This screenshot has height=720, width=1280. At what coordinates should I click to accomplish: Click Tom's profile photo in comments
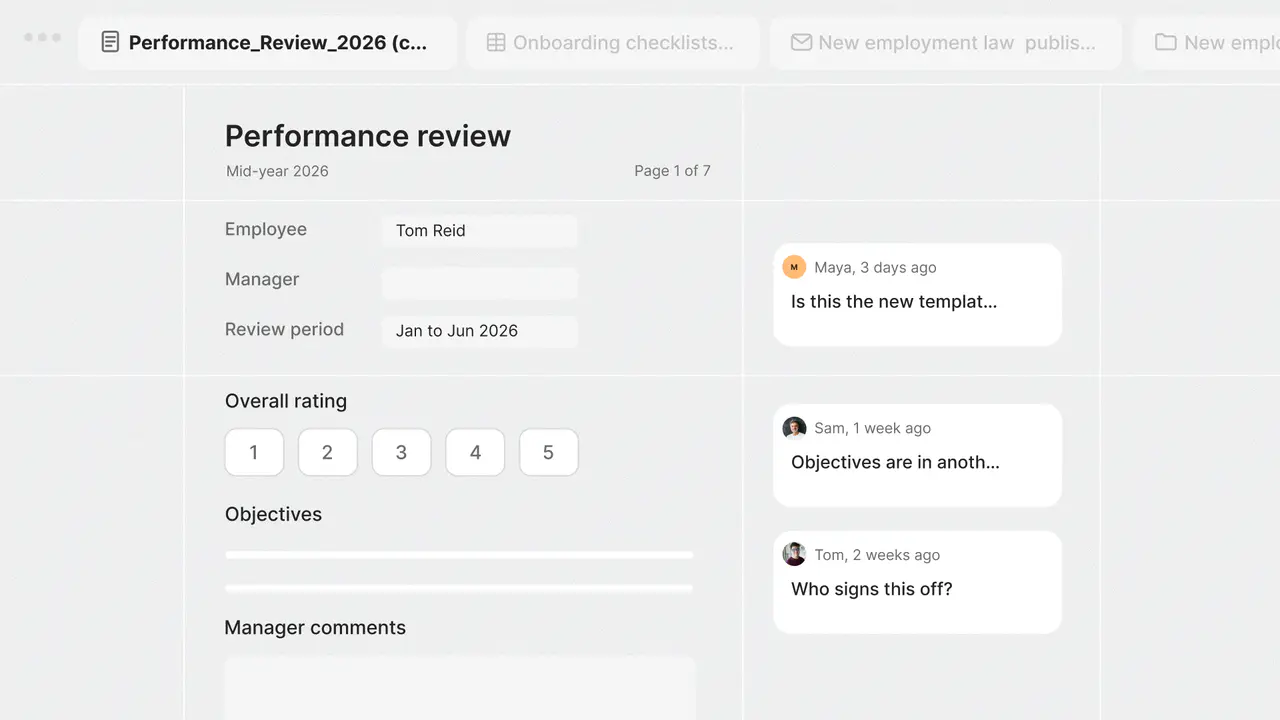(794, 555)
